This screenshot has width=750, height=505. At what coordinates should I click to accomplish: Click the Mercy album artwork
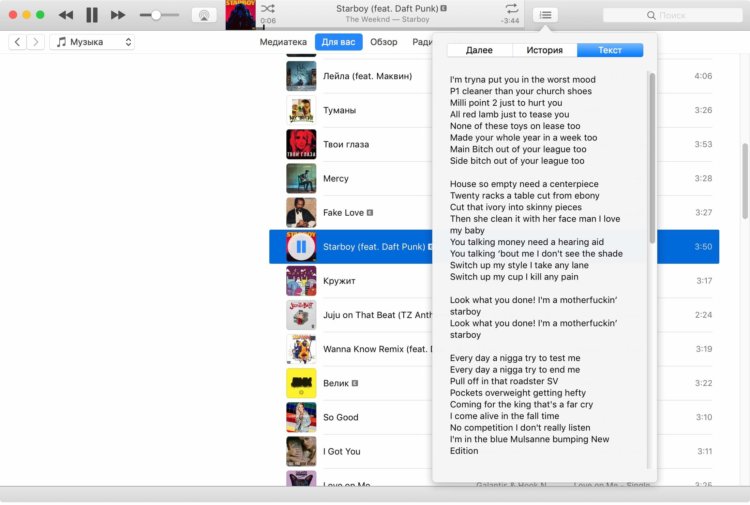301,178
